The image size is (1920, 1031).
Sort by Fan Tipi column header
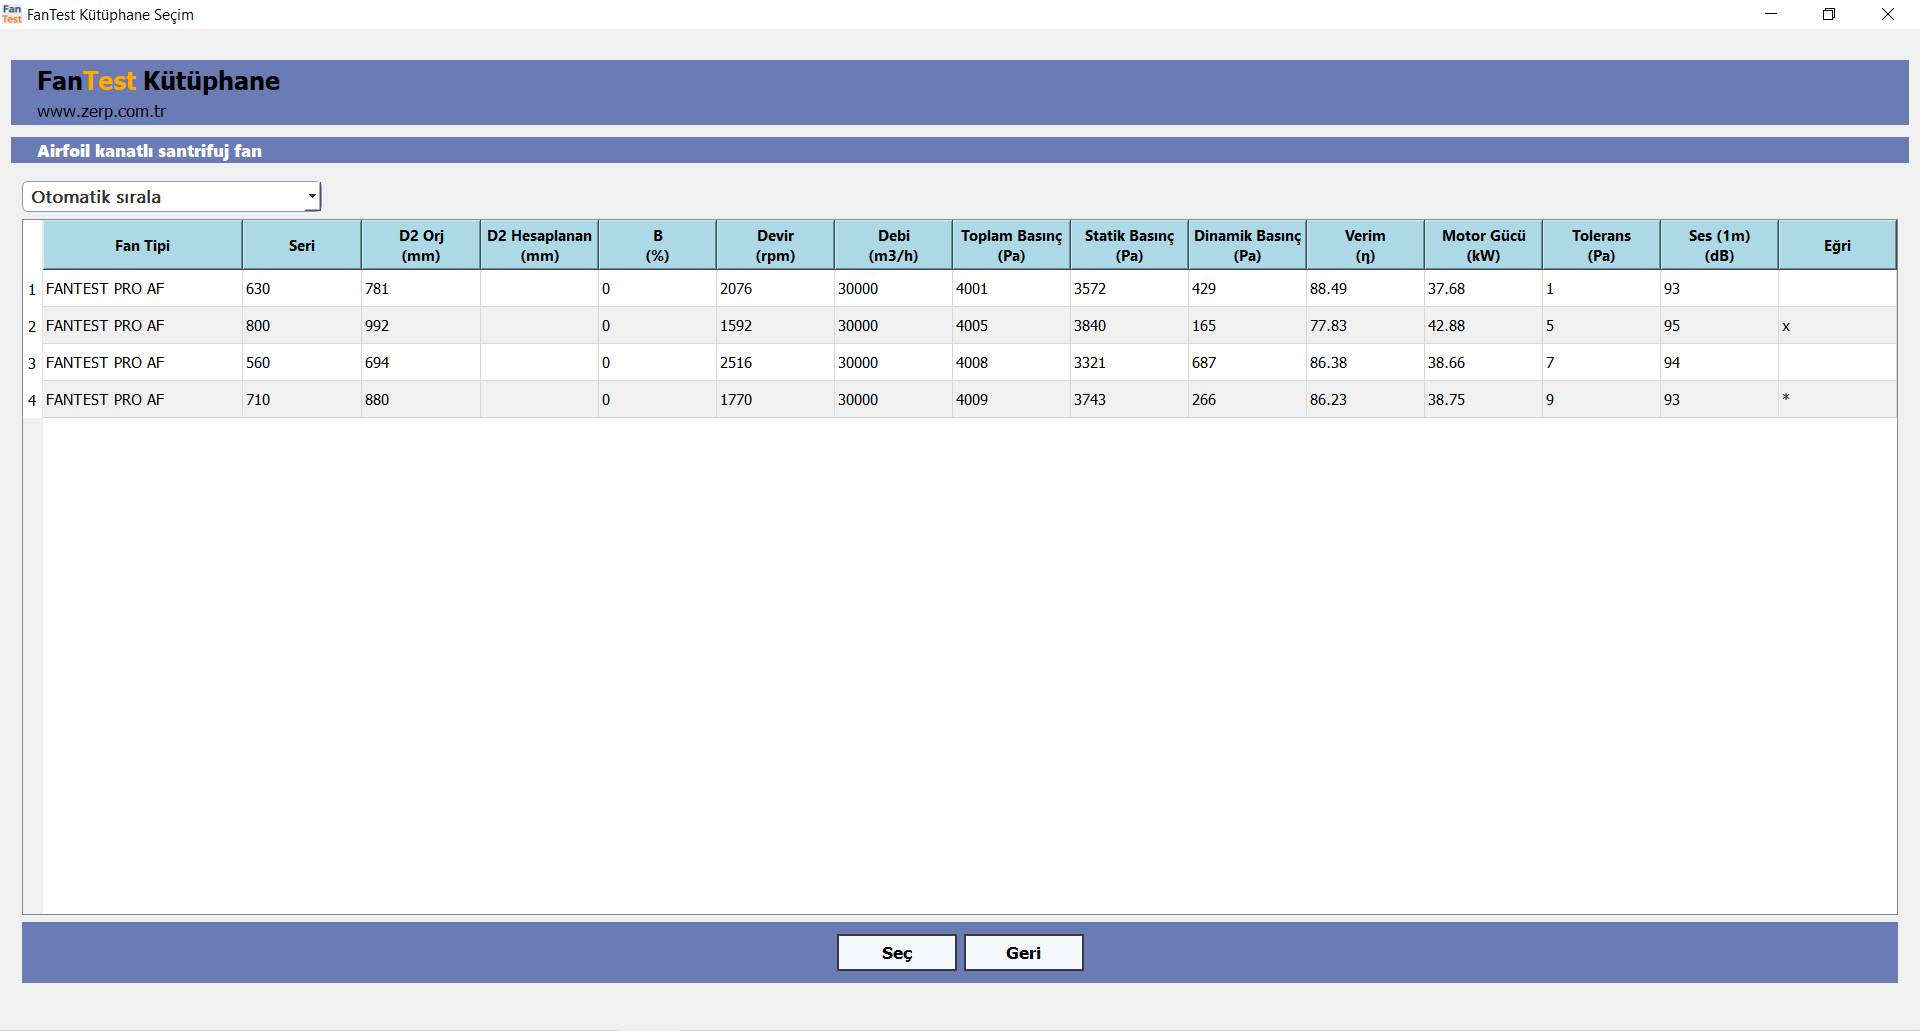pos(142,246)
